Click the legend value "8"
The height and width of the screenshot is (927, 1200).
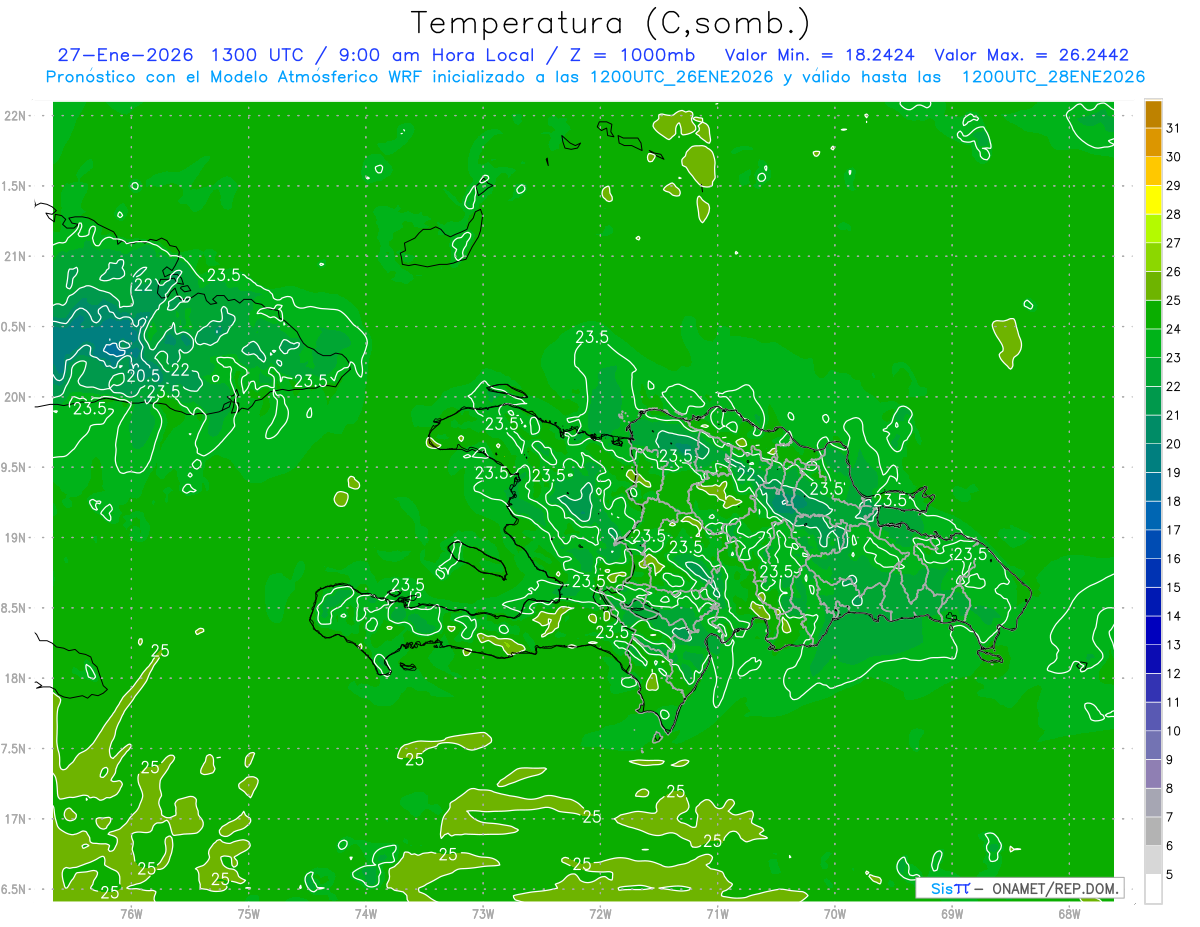(x=1170, y=788)
